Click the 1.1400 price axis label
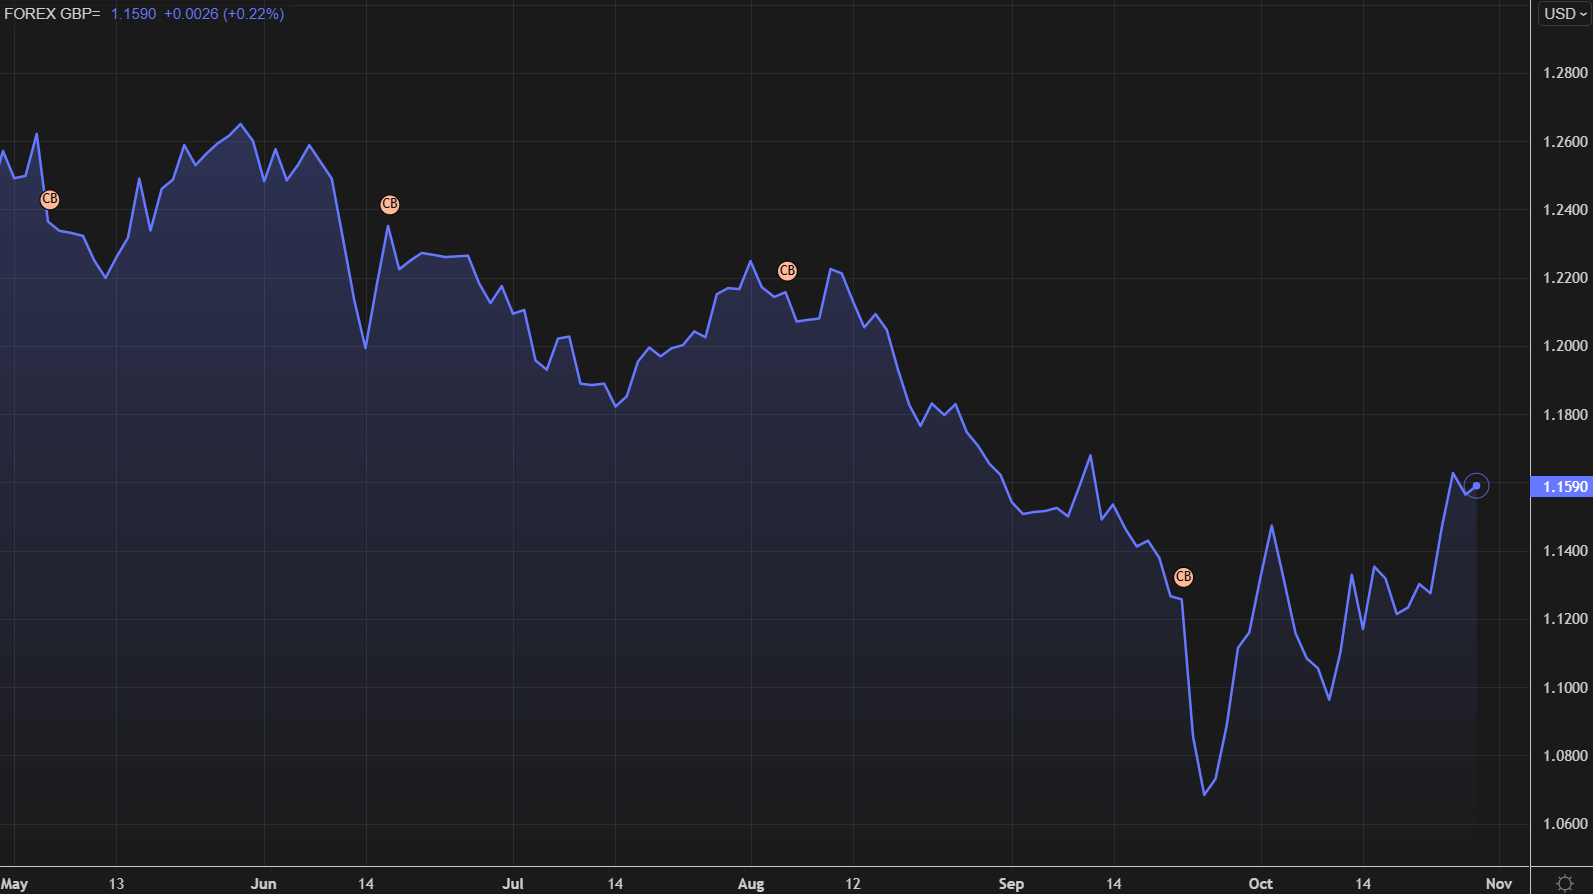 click(x=1565, y=551)
